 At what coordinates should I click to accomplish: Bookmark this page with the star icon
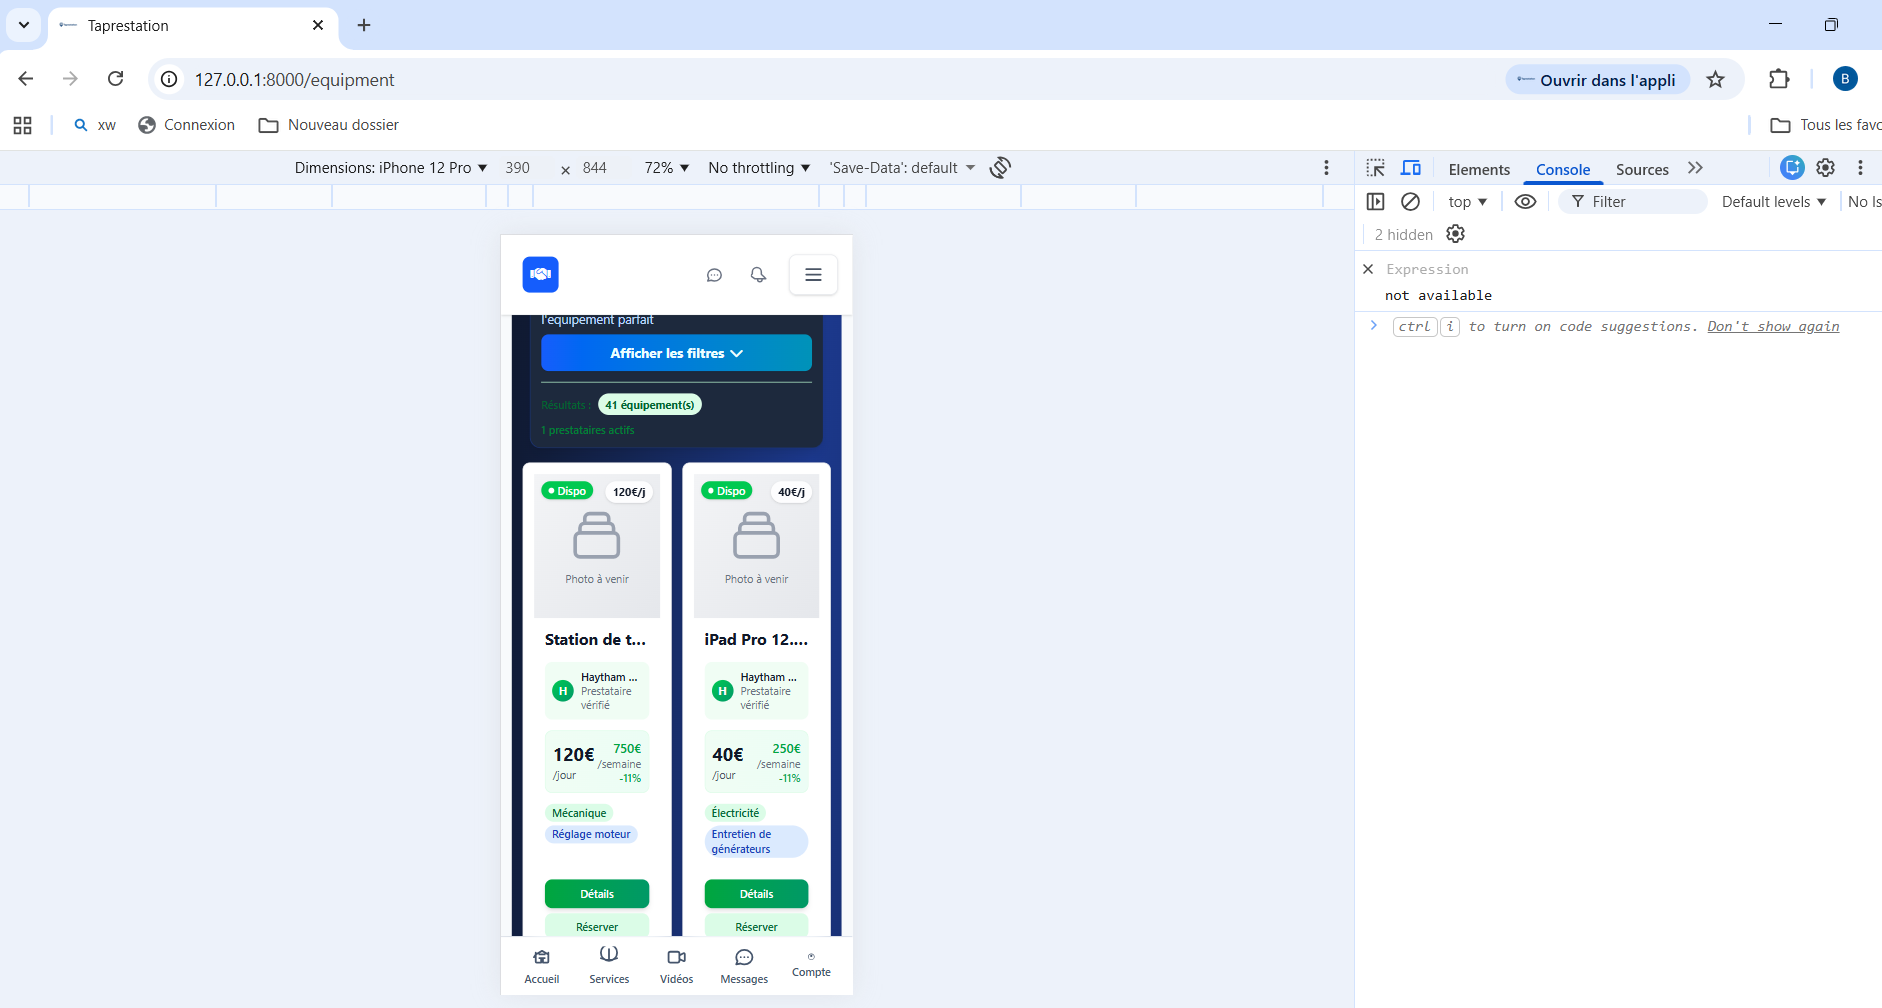(1716, 80)
